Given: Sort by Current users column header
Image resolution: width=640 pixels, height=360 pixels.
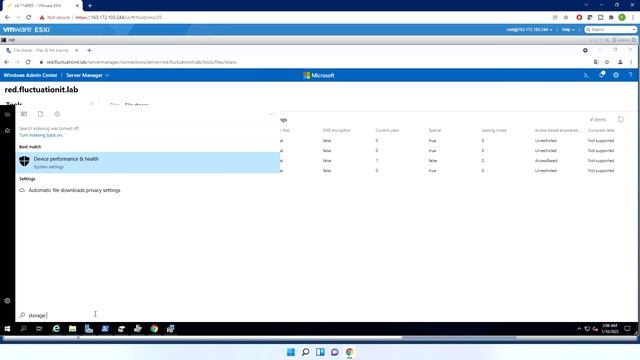Looking at the screenshot, I should pos(387,130).
